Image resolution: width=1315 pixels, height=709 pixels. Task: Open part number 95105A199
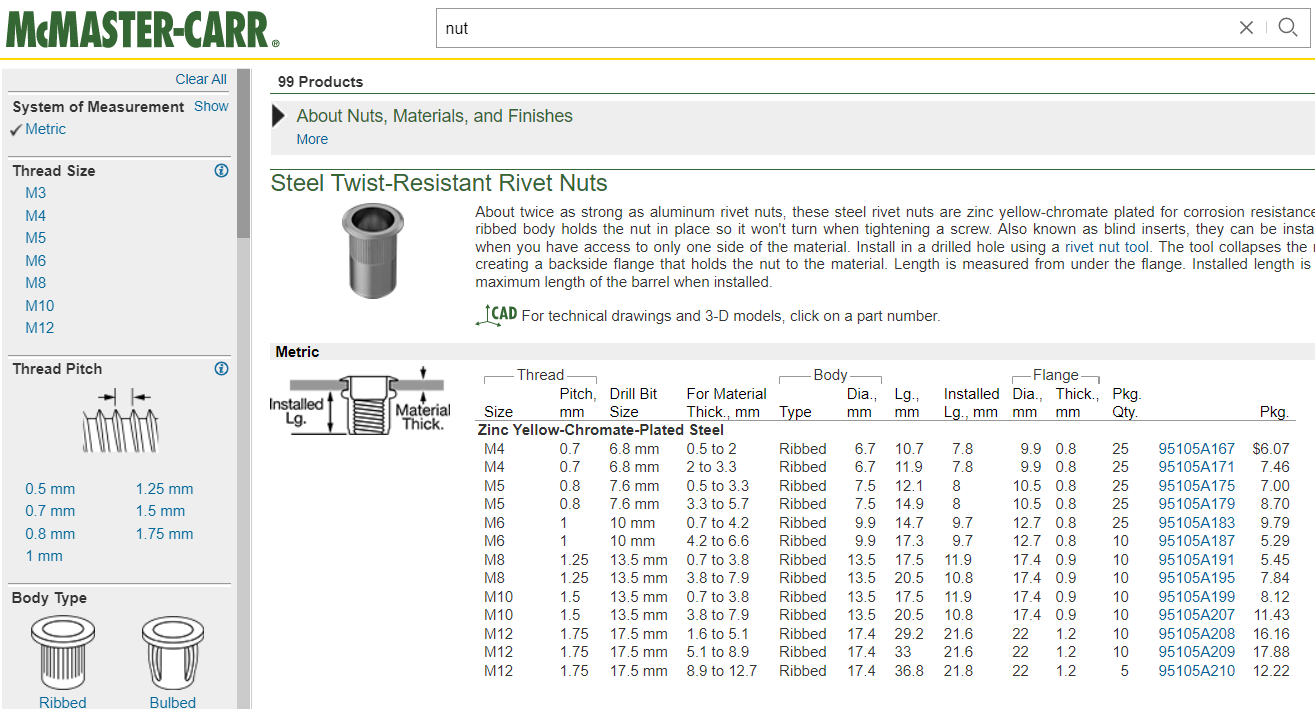(x=1196, y=597)
